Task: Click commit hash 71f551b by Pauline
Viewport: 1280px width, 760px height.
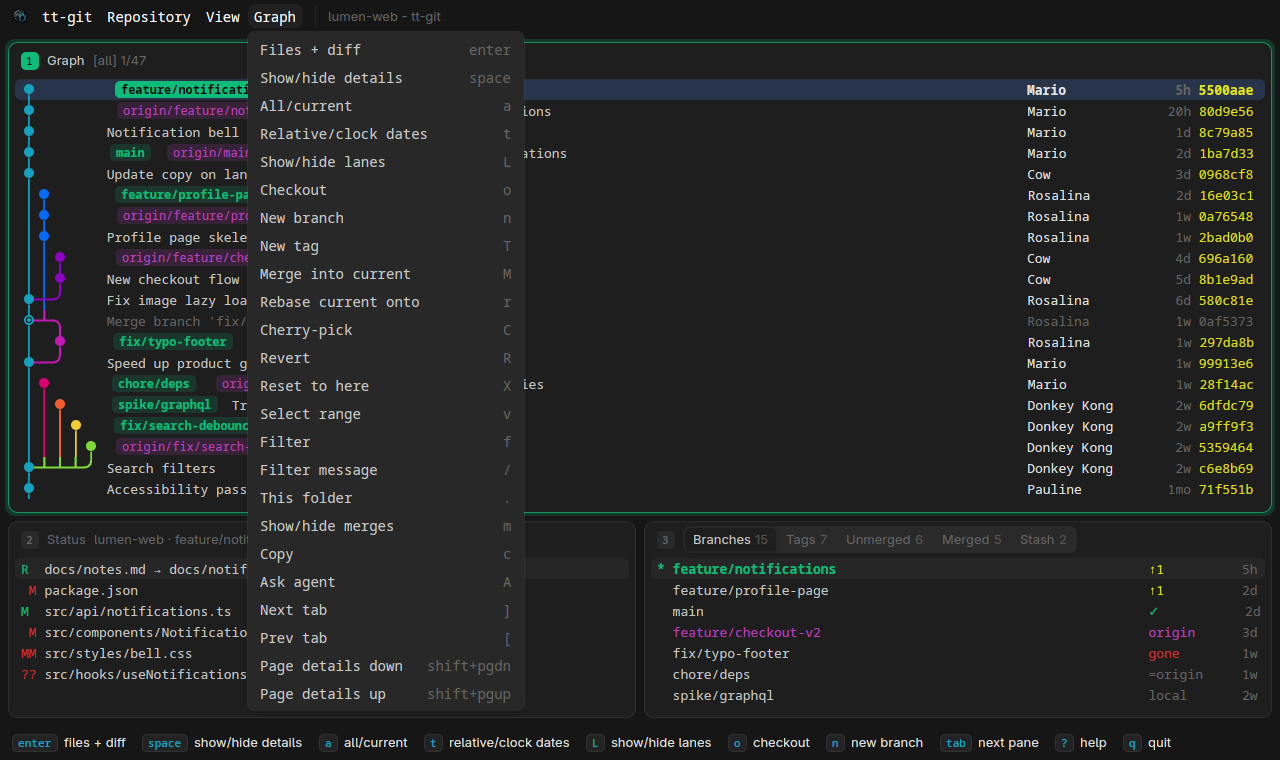Action: pyautogui.click(x=1226, y=490)
